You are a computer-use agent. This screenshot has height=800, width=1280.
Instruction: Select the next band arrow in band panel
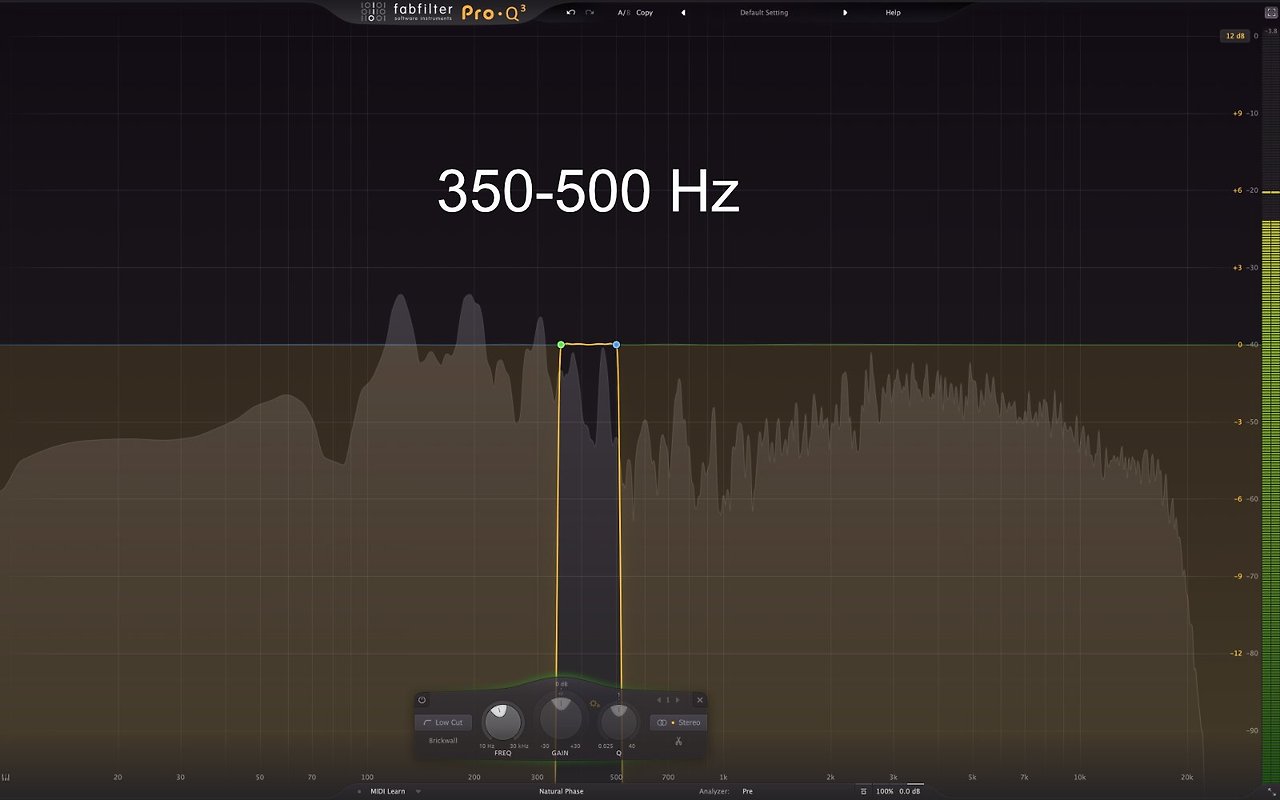[x=678, y=700]
